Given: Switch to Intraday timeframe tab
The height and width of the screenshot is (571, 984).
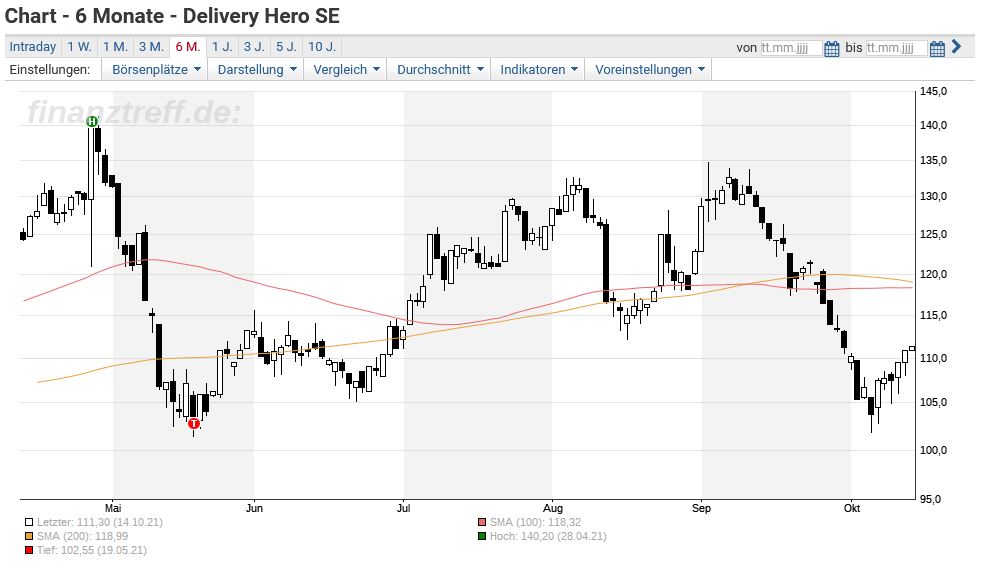Looking at the screenshot, I should 33,47.
